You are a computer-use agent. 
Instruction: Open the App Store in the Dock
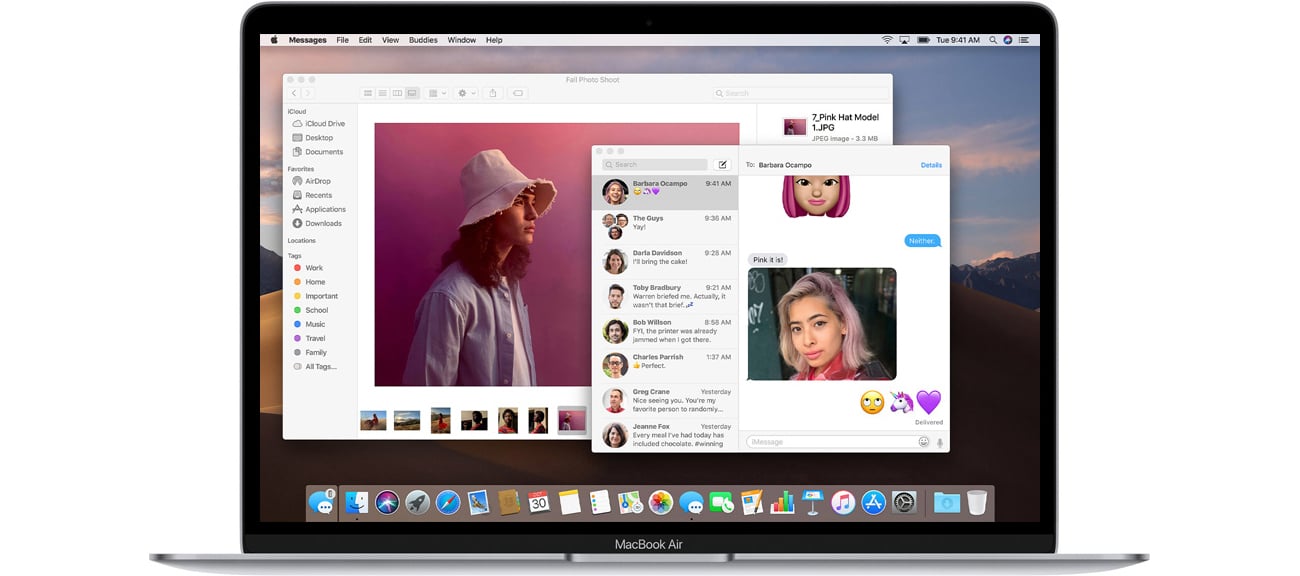point(873,502)
